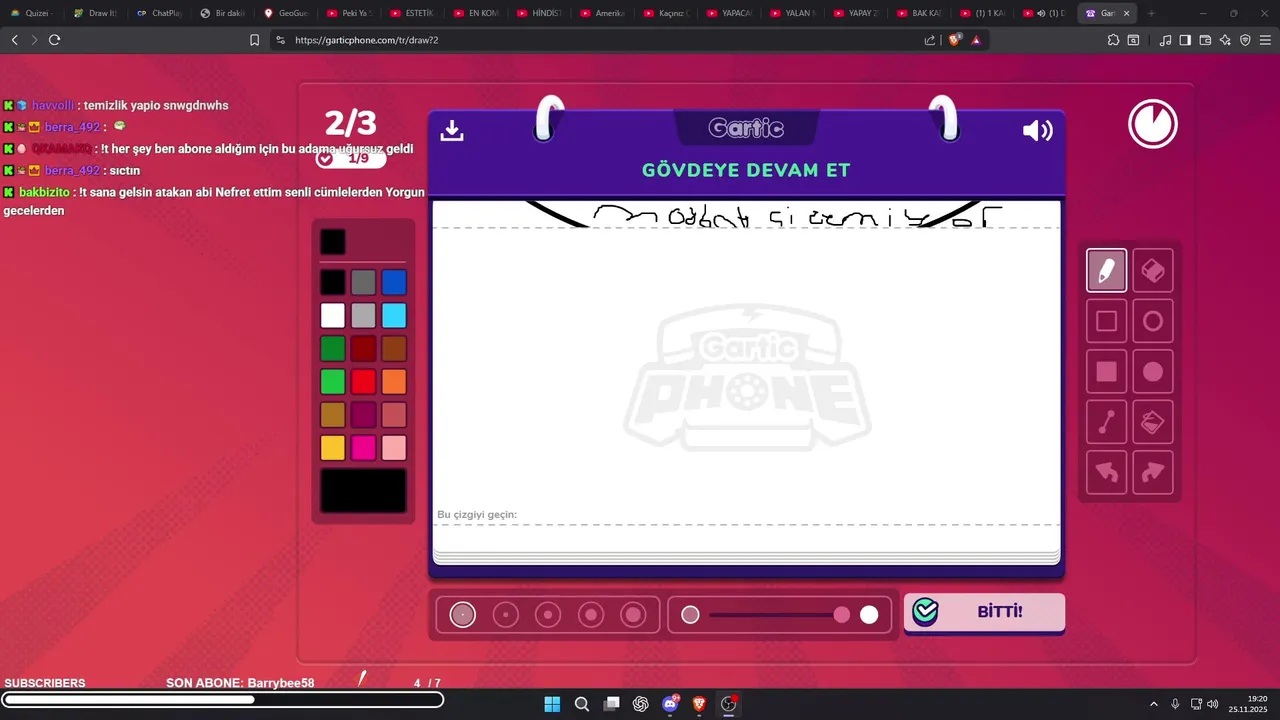Open the Windows Start menu
The width and height of the screenshot is (1280, 720).
[552, 704]
